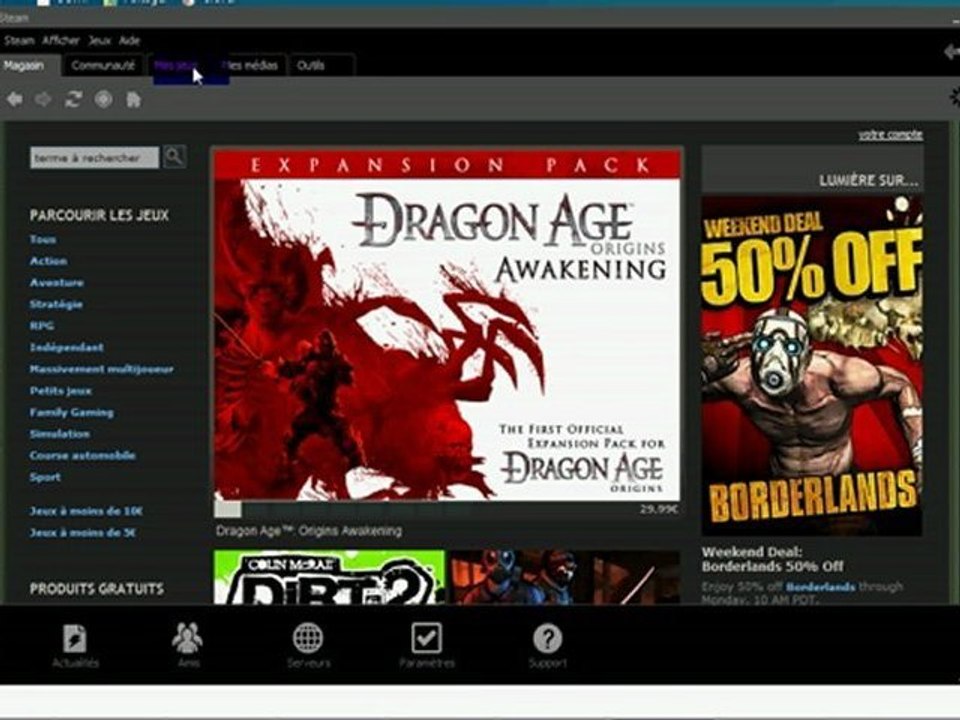Switch to the Magasin tab
The width and height of the screenshot is (960, 720).
(x=29, y=65)
